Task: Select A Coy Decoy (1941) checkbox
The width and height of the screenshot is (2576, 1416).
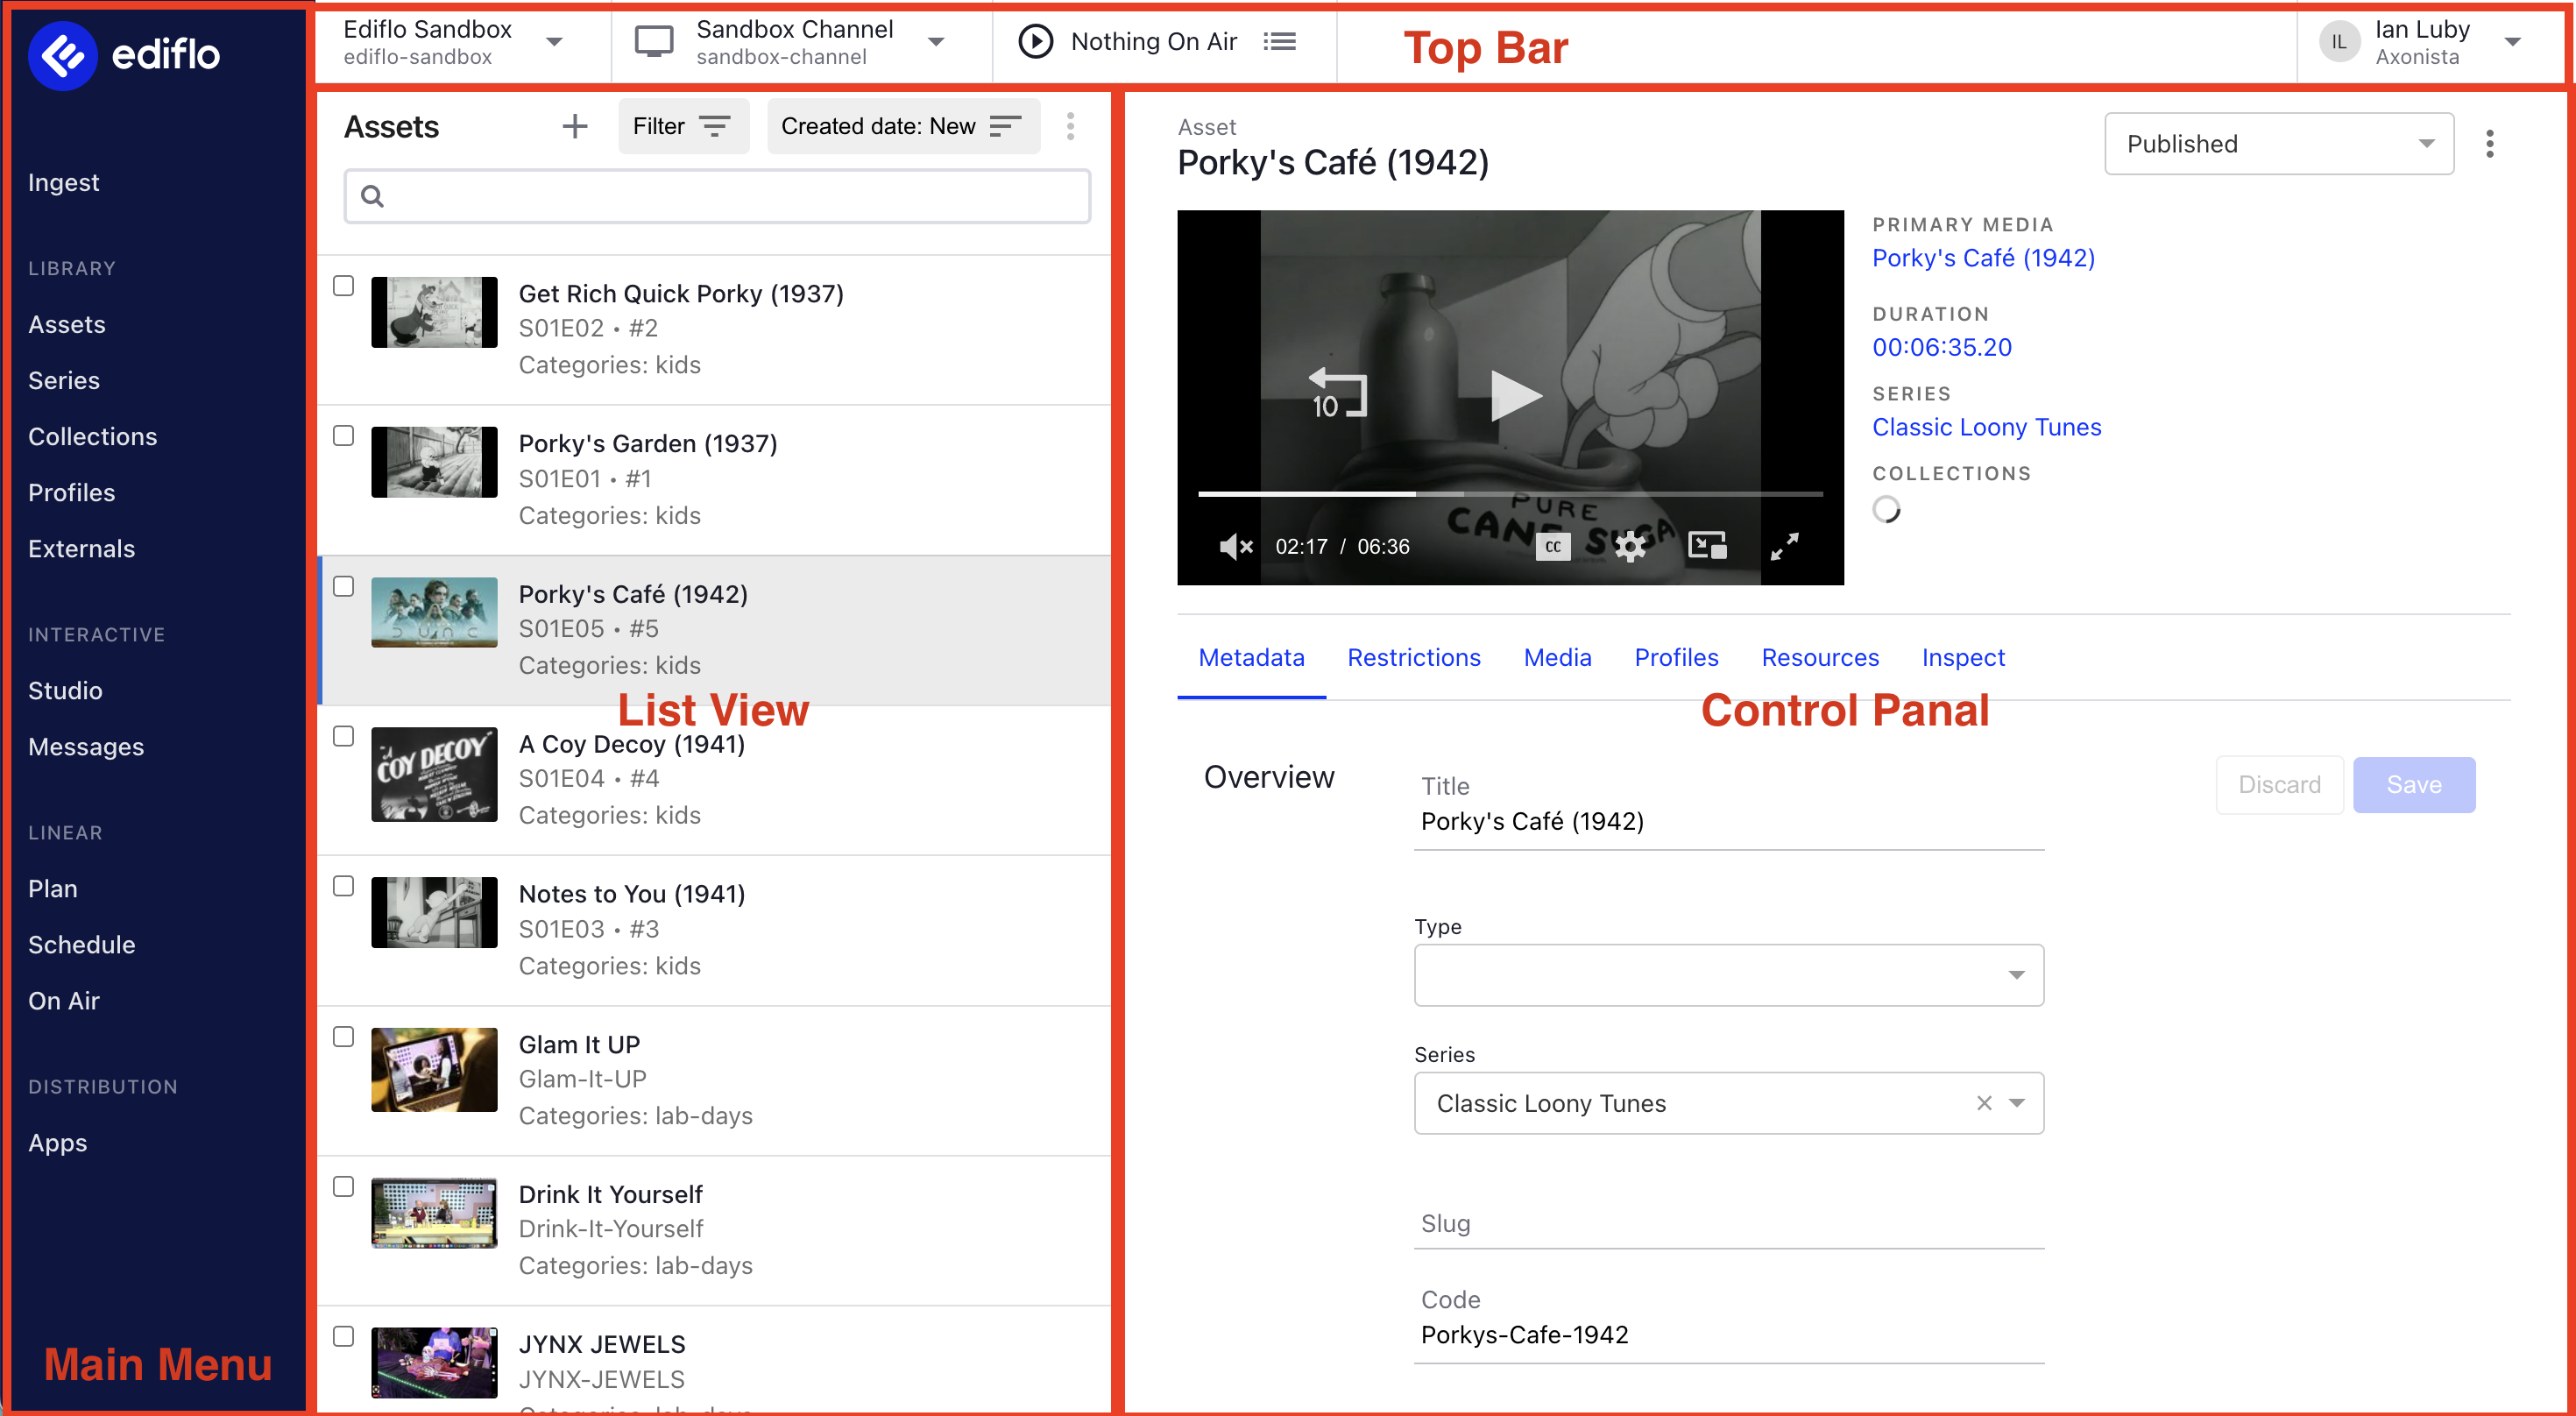Action: click(x=343, y=736)
